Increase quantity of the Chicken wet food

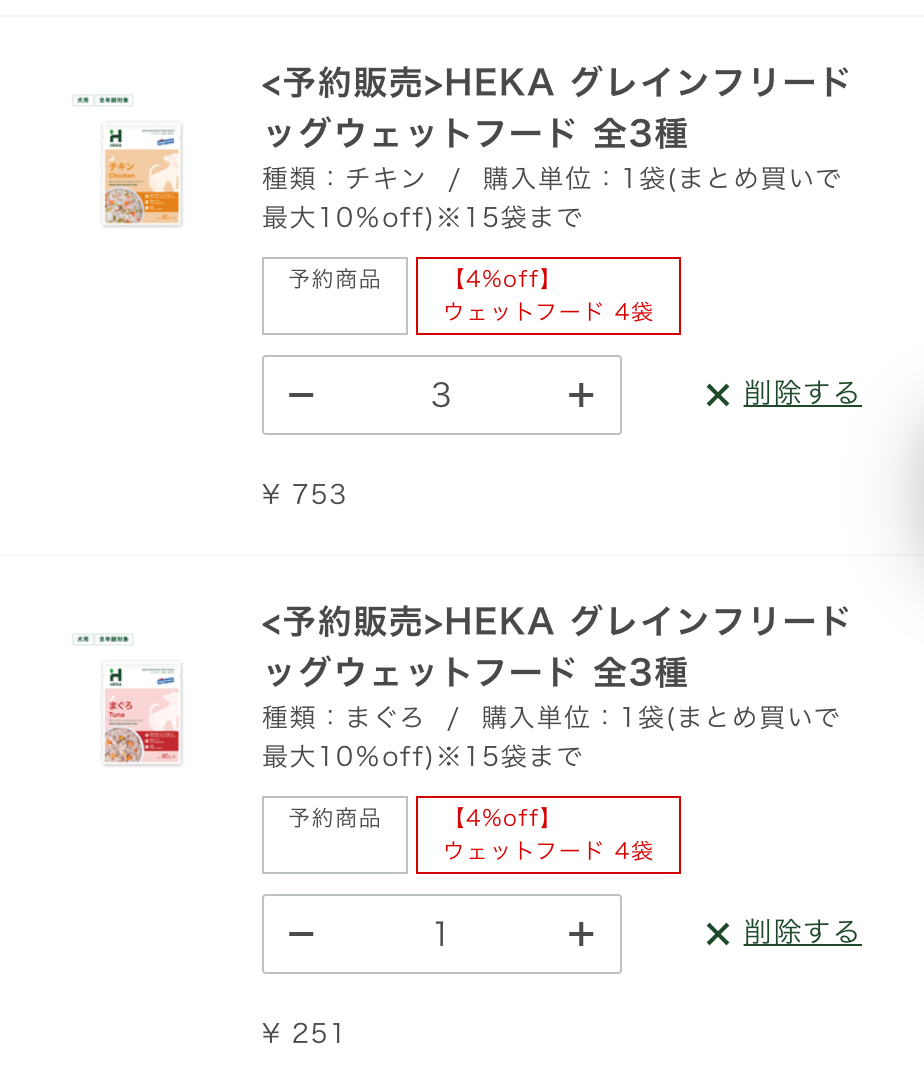click(x=581, y=396)
